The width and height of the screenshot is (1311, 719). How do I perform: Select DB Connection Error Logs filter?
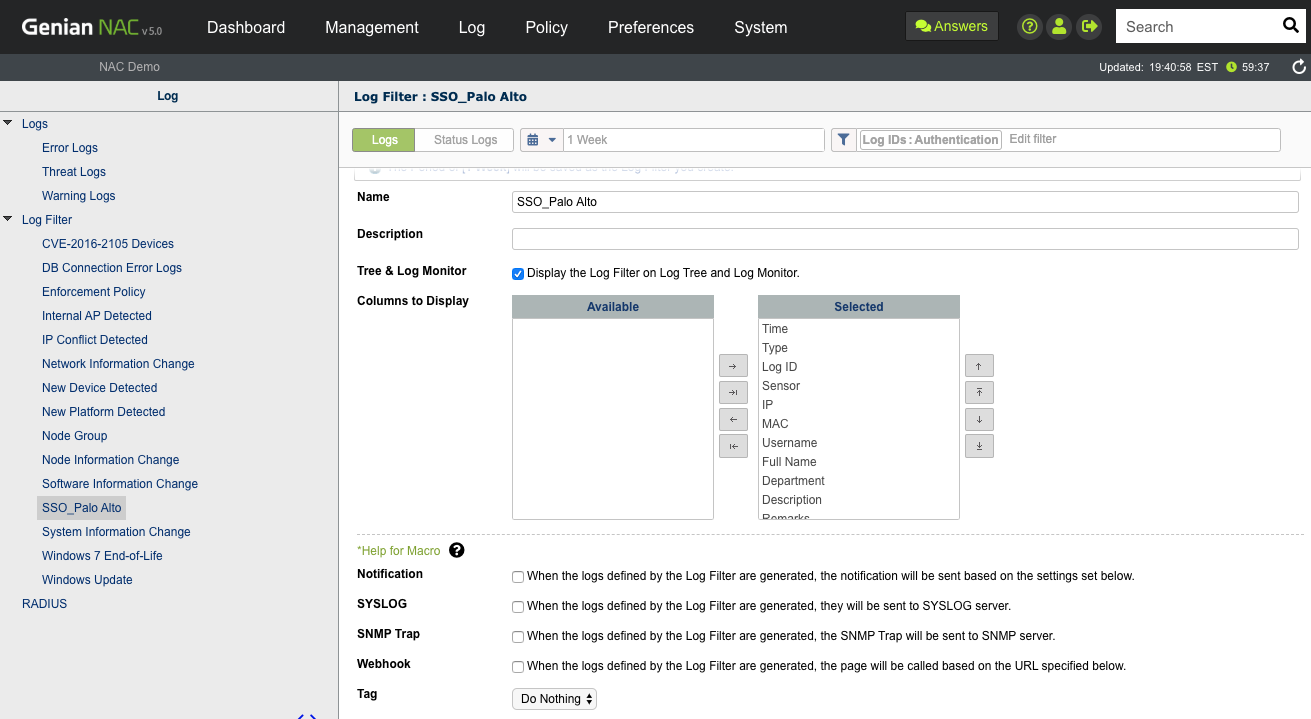[x=112, y=268]
